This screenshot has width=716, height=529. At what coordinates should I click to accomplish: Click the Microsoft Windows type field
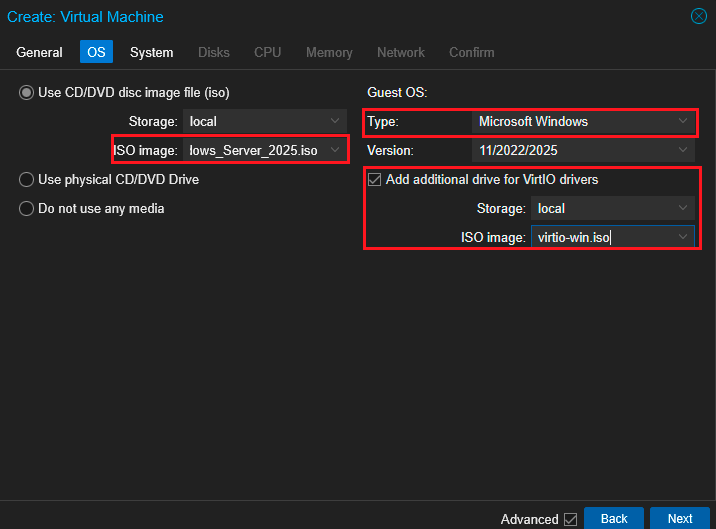click(570, 121)
